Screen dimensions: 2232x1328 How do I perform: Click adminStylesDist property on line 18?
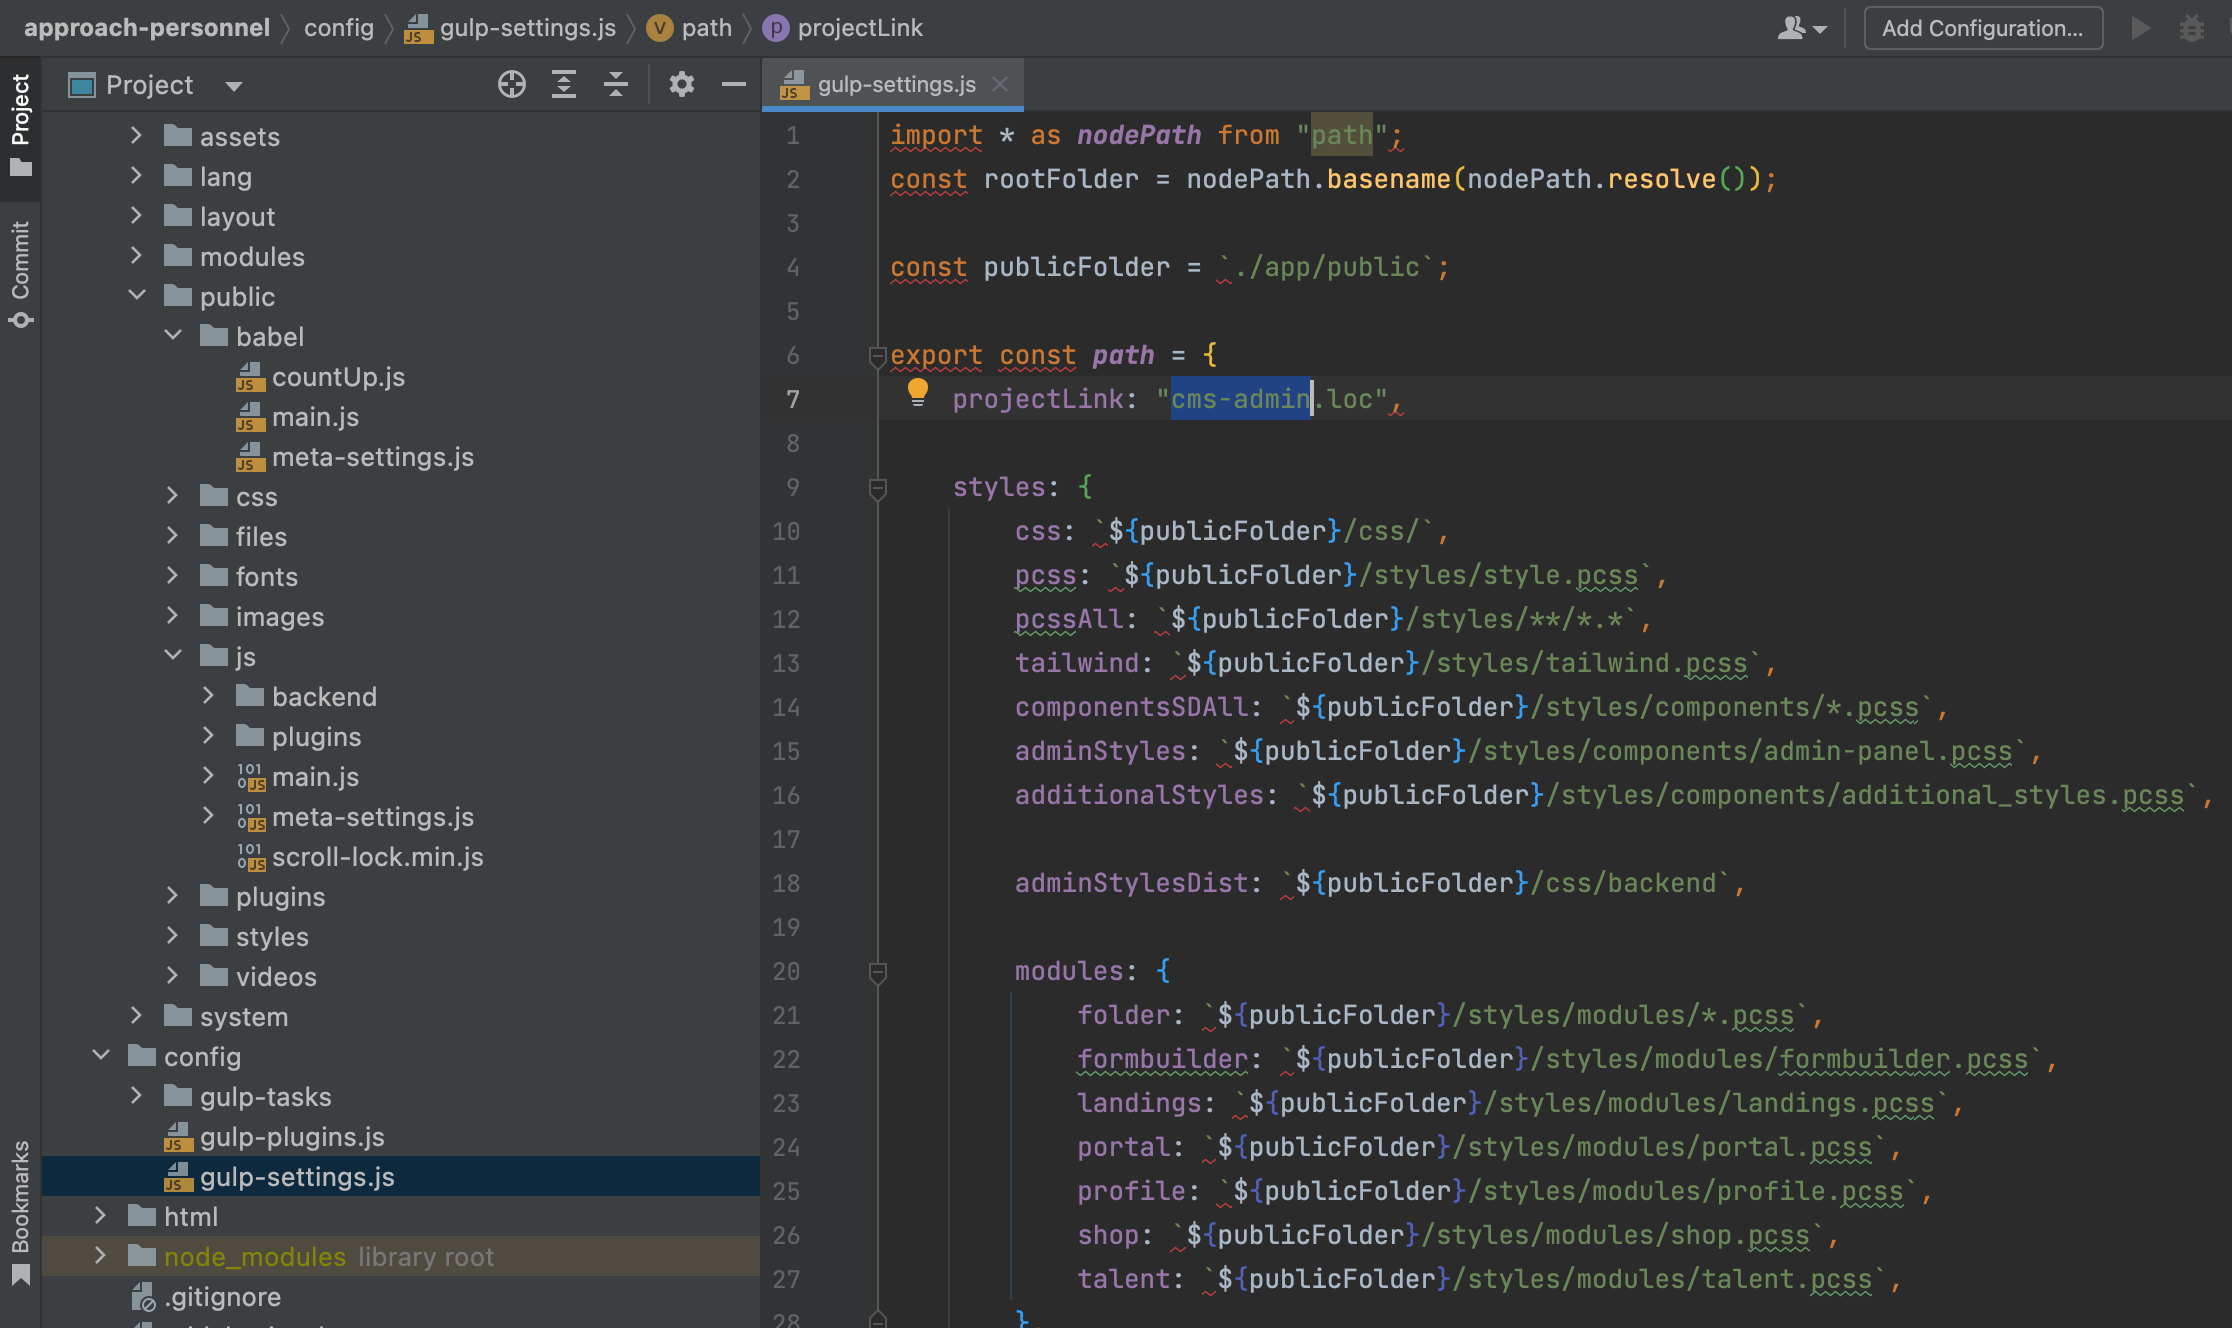1132,883
